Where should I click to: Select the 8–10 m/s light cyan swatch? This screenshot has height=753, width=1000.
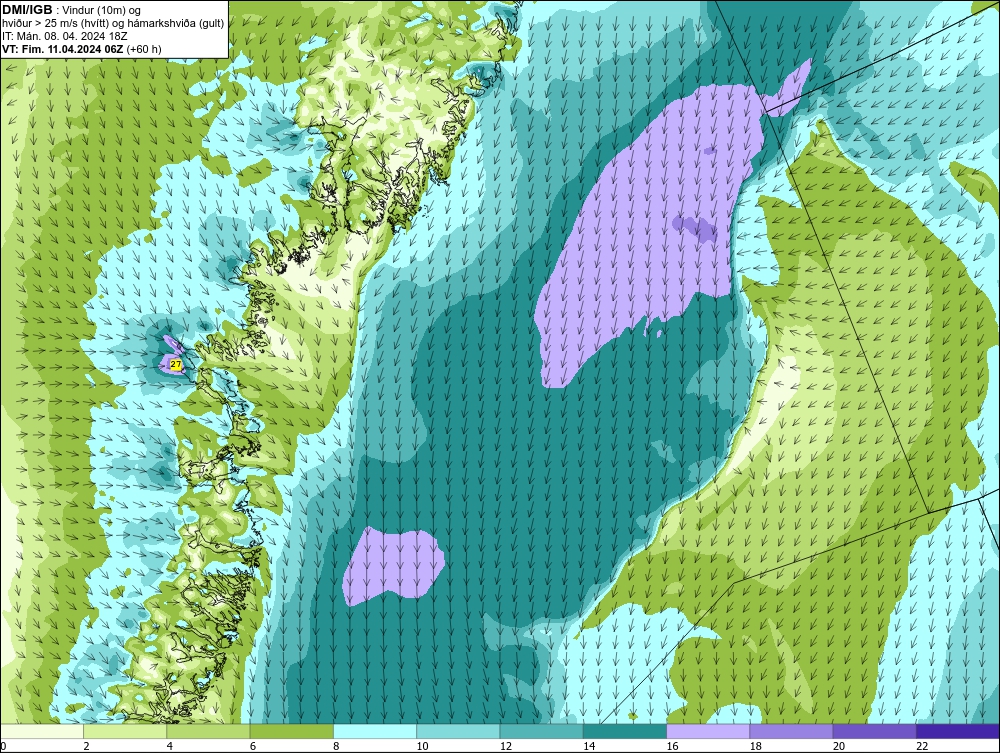(x=375, y=731)
